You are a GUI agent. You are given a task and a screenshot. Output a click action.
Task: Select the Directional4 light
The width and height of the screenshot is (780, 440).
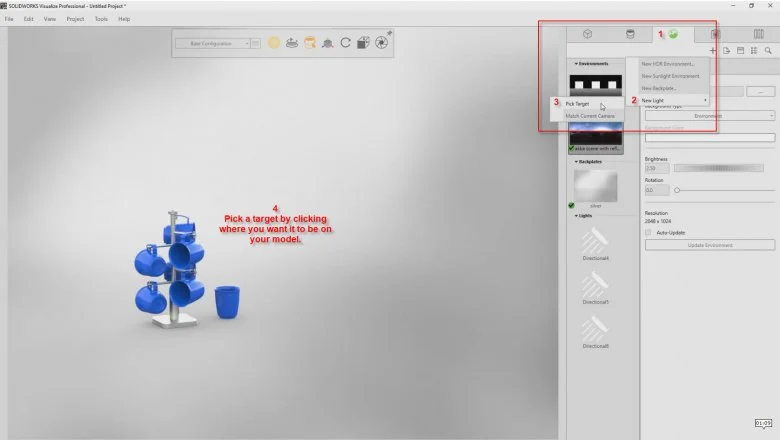click(595, 244)
